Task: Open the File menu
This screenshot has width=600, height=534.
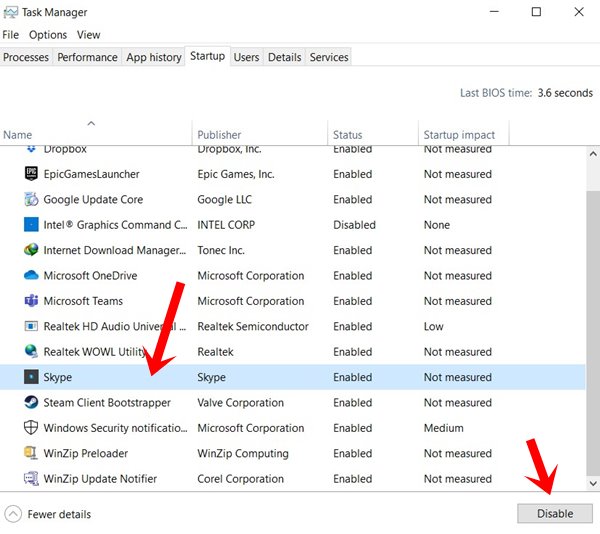Action: click(x=10, y=35)
